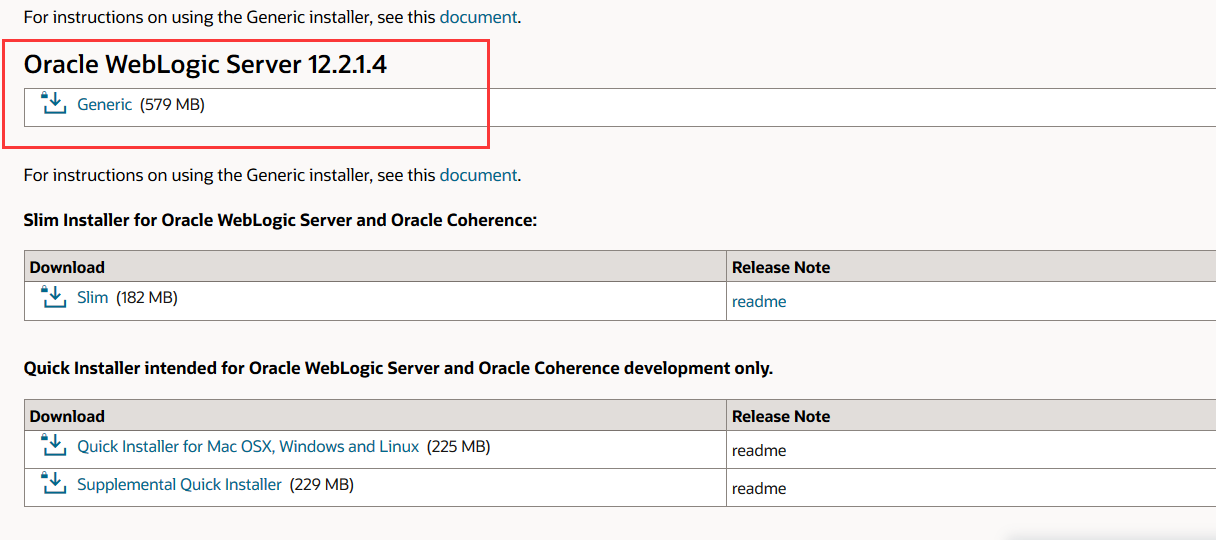Open the Supplemental Quick Installer link
This screenshot has width=1216, height=540.
pos(179,485)
